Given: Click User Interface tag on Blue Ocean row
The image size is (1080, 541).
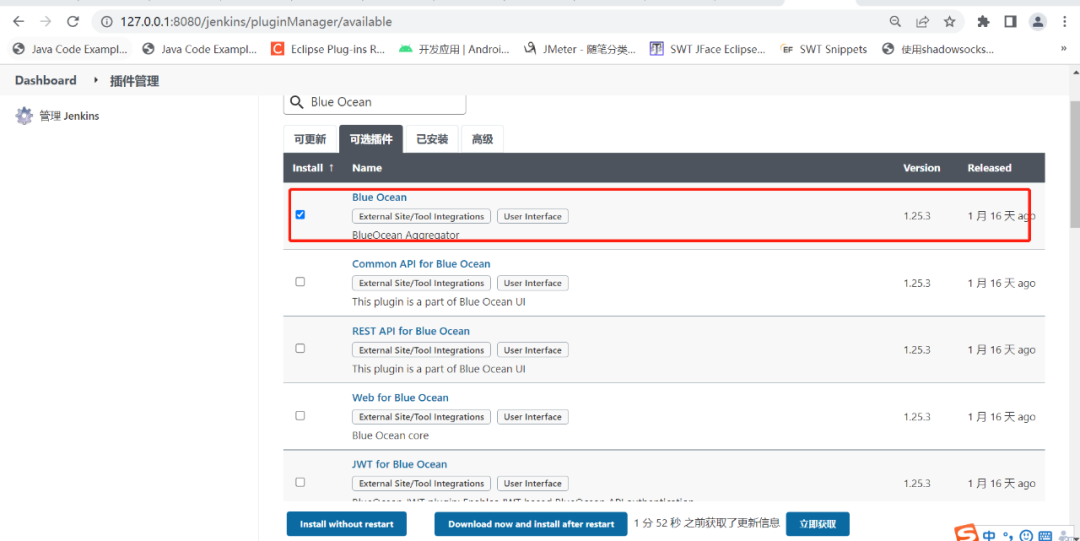Looking at the screenshot, I should coord(533,216).
